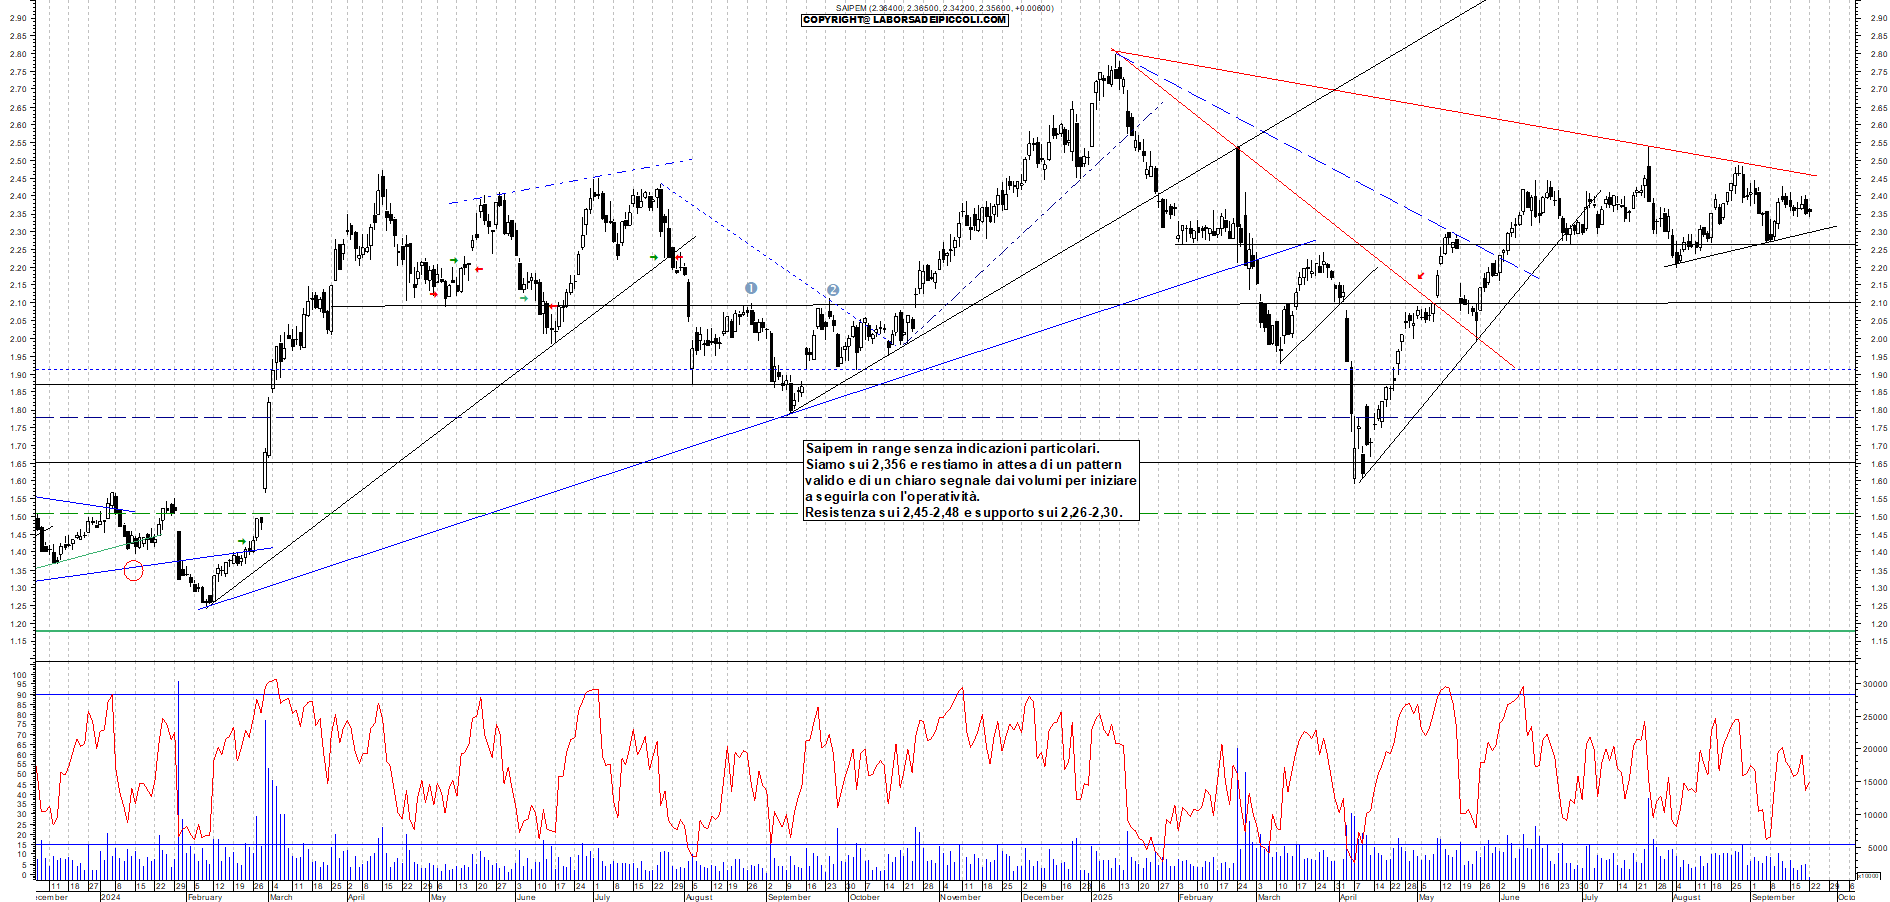Viewport: 1890px width, 902px height.
Task: Click the November label on time axis
Action: click(x=960, y=897)
